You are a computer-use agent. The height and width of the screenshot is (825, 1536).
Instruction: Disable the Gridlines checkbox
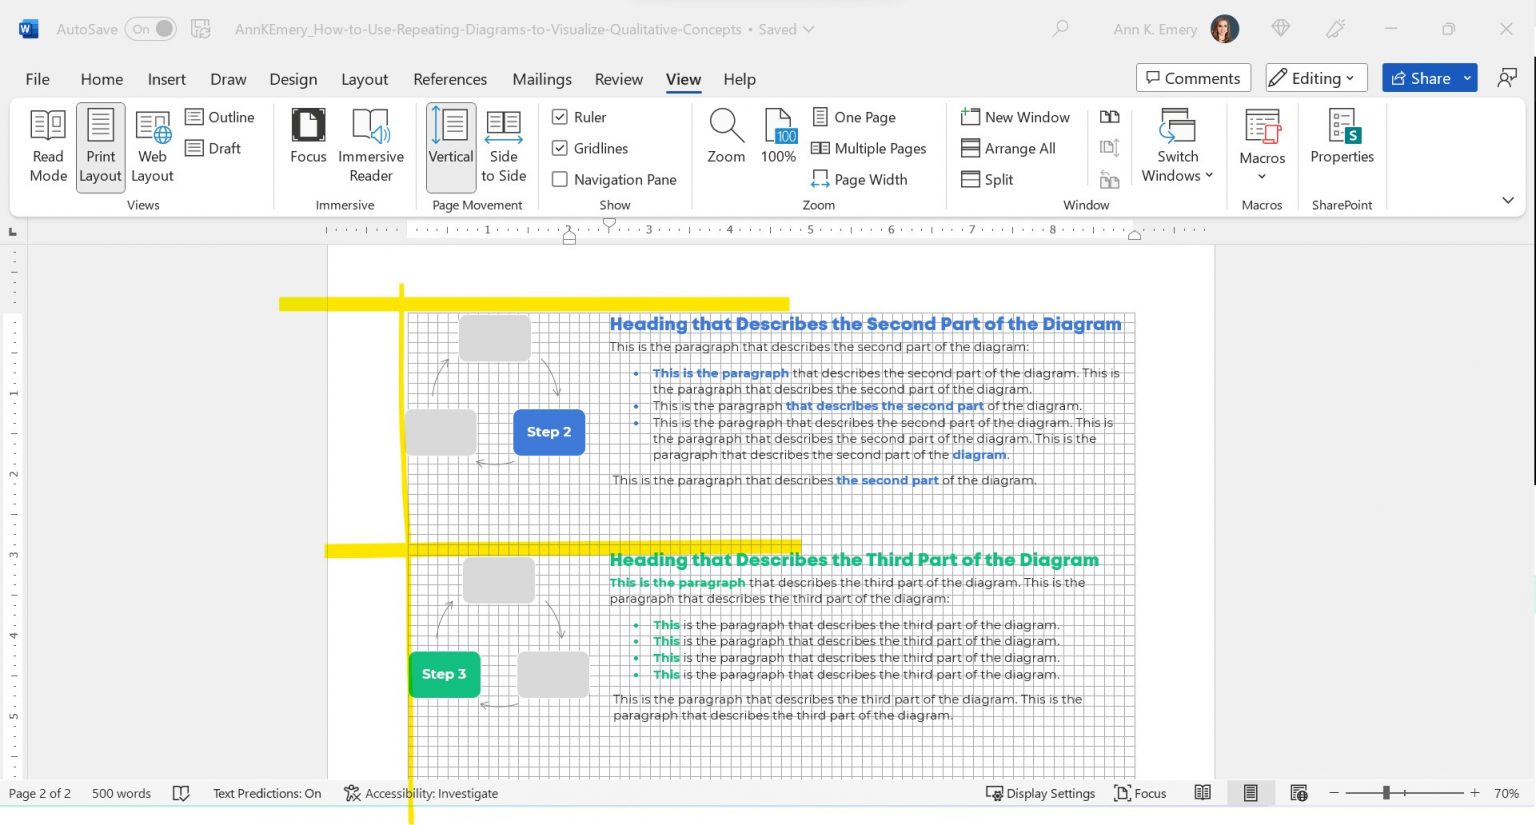[561, 148]
